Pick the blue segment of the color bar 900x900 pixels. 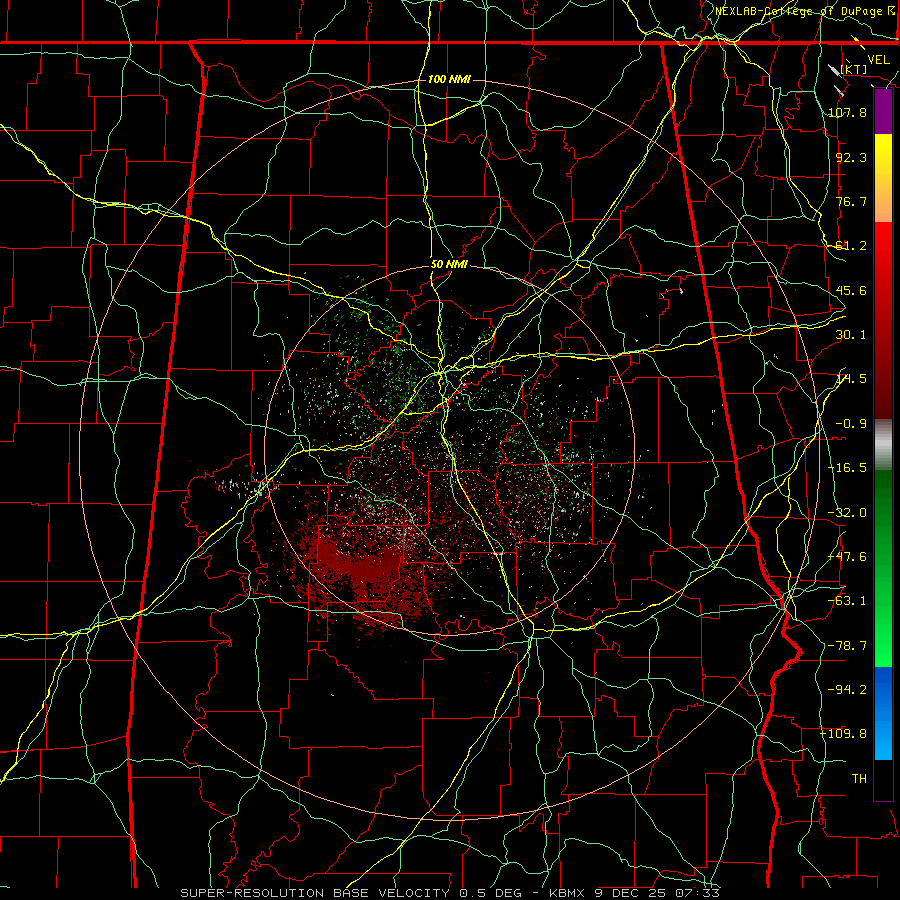[x=883, y=713]
